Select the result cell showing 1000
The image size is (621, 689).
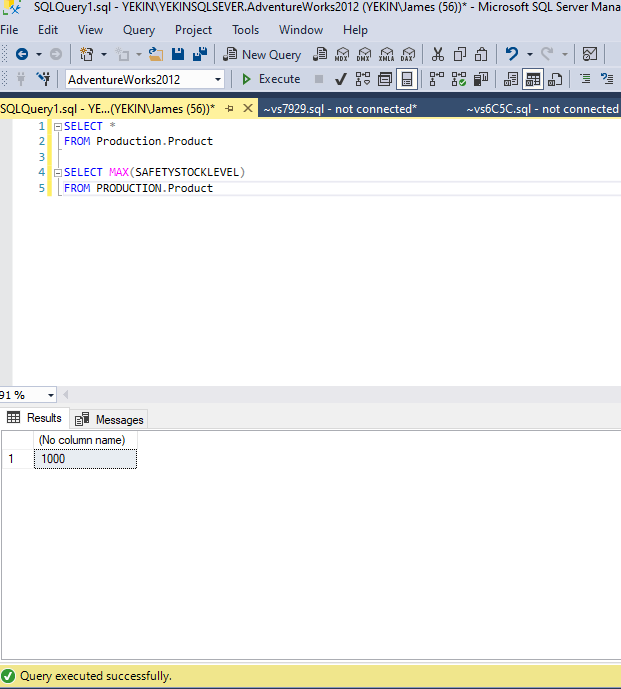pos(85,459)
